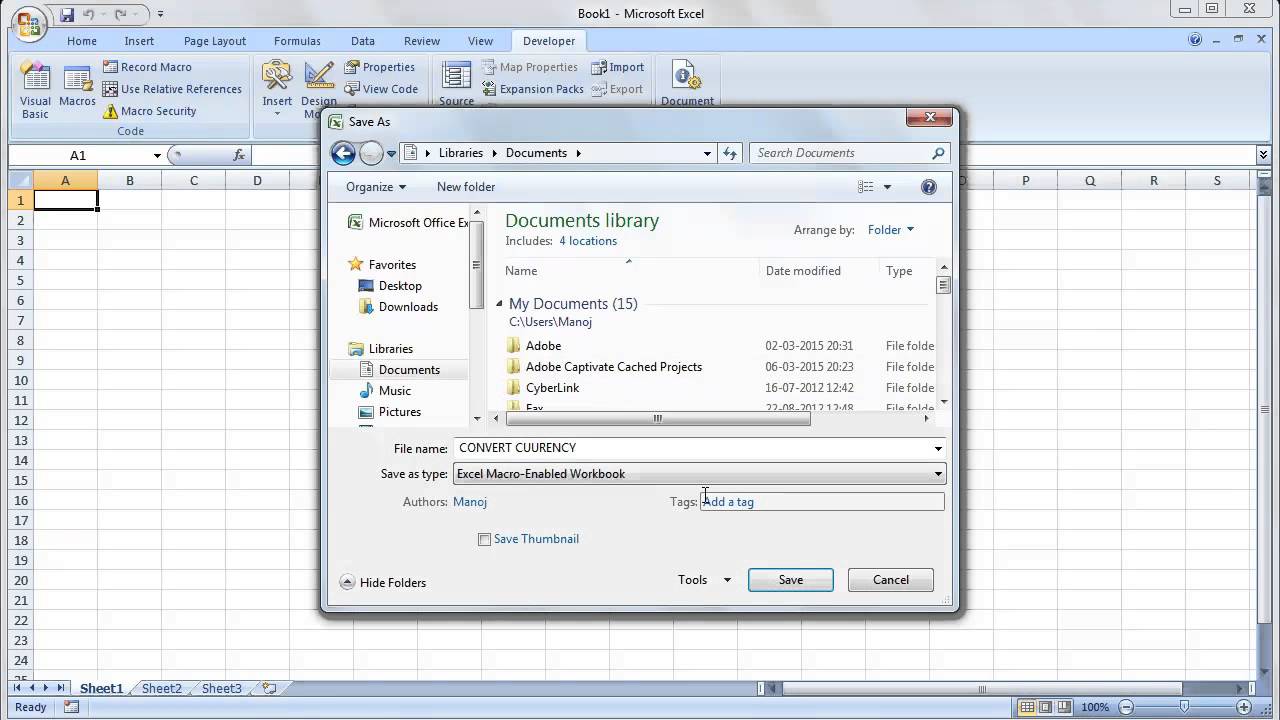Switch to the Page Layout ribbon tab
The height and width of the screenshot is (720, 1280).
215,41
